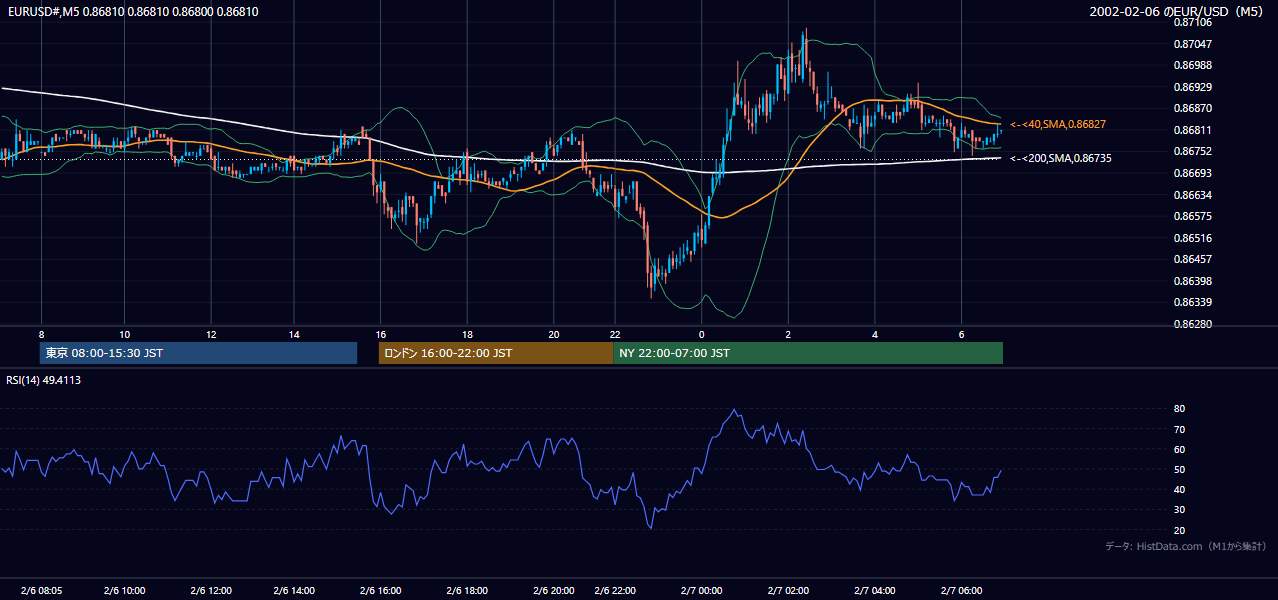Click the 200 SMA 0.86735 label
The height and width of the screenshot is (600, 1278).
pos(1060,158)
